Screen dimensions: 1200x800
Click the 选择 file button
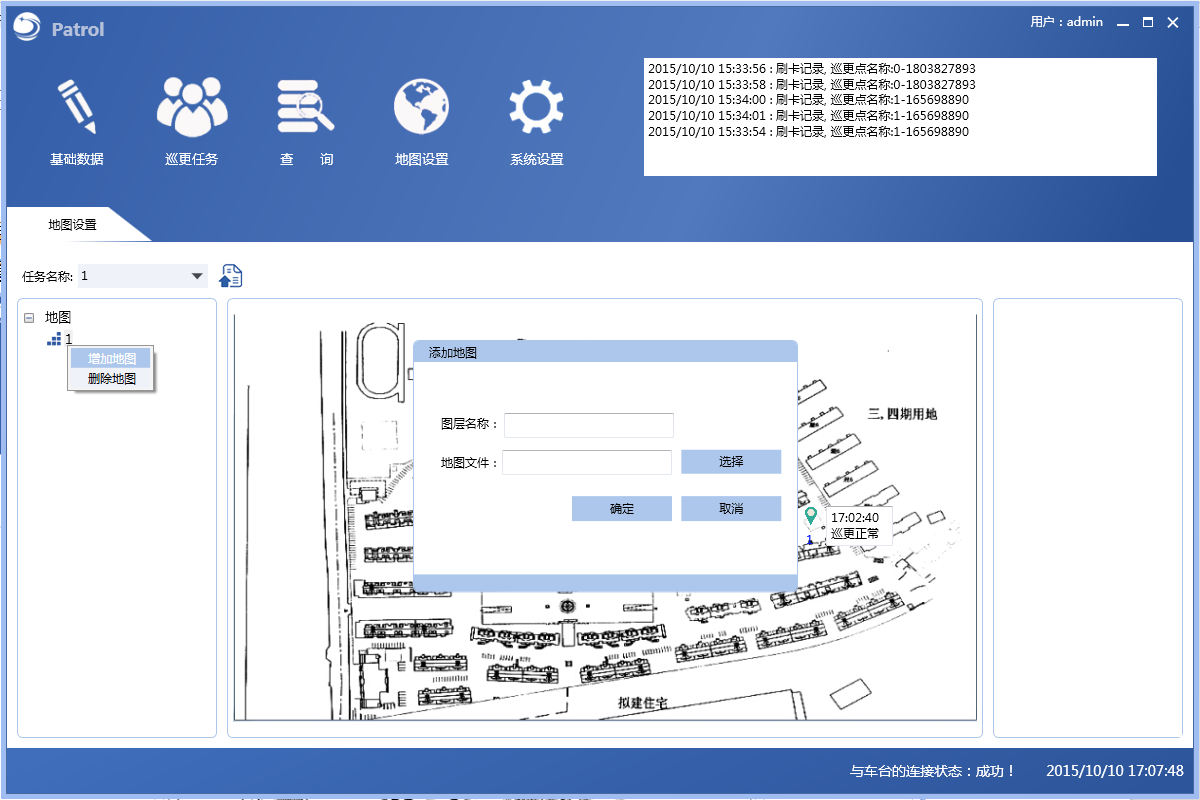point(730,461)
